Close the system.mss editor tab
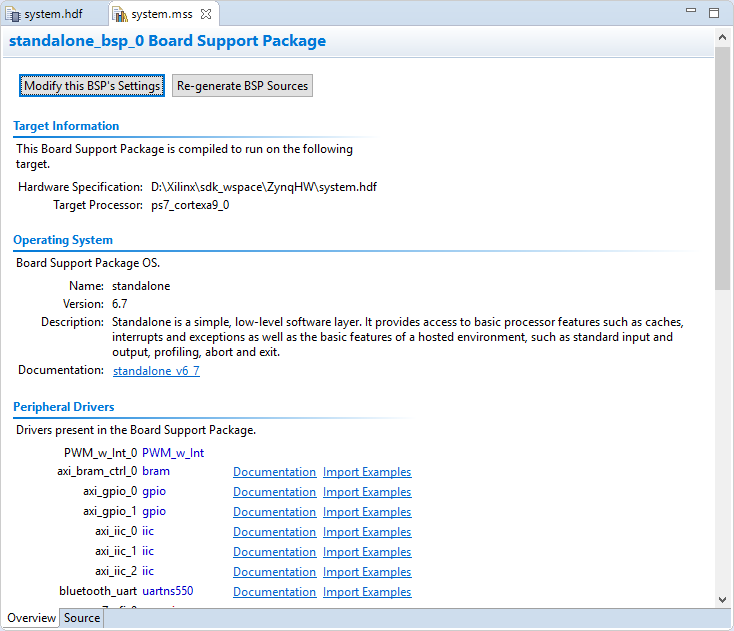Viewport: 734px width, 631px height. point(206,15)
